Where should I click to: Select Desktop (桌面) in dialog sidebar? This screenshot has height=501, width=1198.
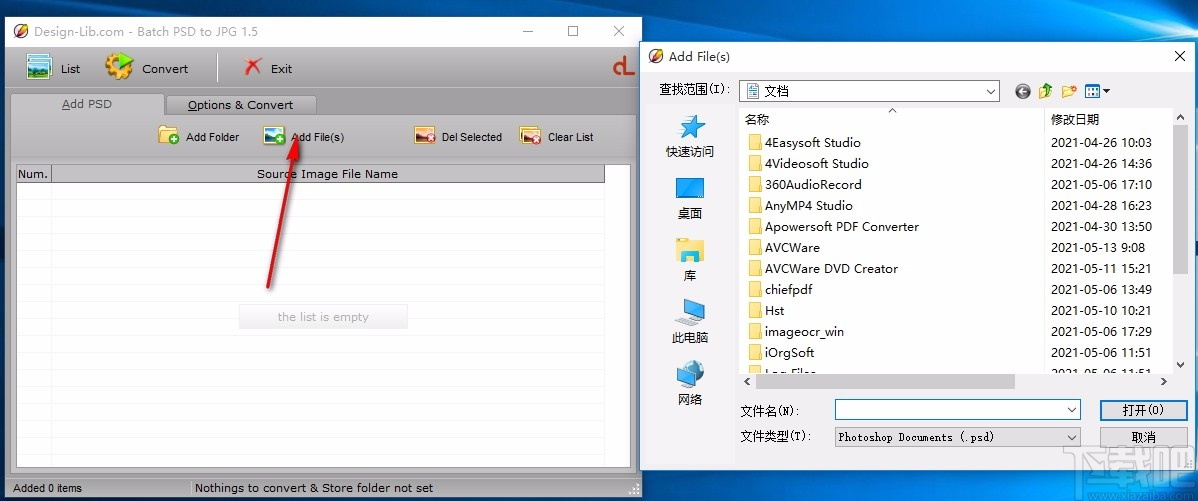tap(690, 199)
